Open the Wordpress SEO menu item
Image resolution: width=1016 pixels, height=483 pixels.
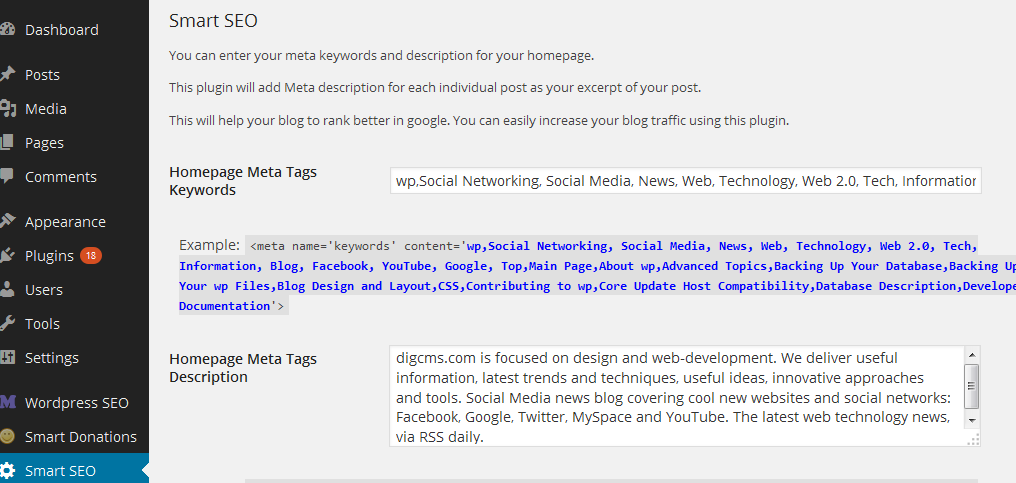click(x=75, y=403)
